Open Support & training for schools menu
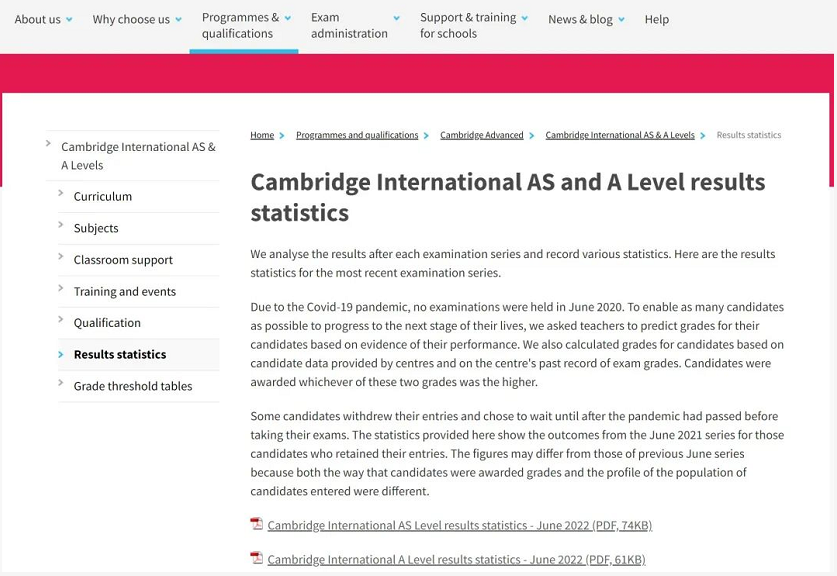 tap(468, 25)
